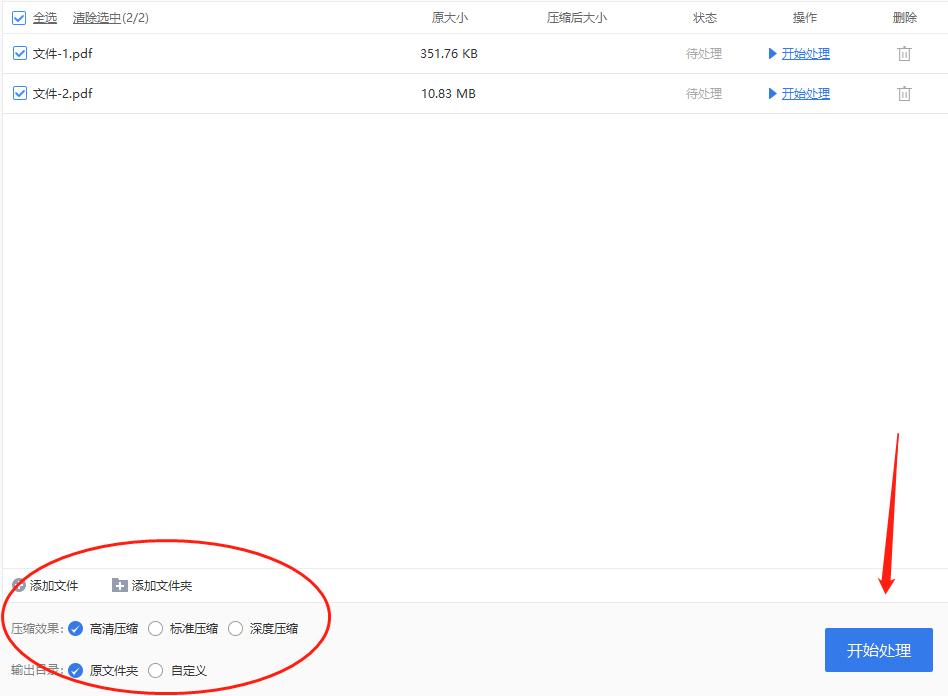The width and height of the screenshot is (948, 696).
Task: Click the add folder (添加文件夹) icon
Action: [x=117, y=586]
